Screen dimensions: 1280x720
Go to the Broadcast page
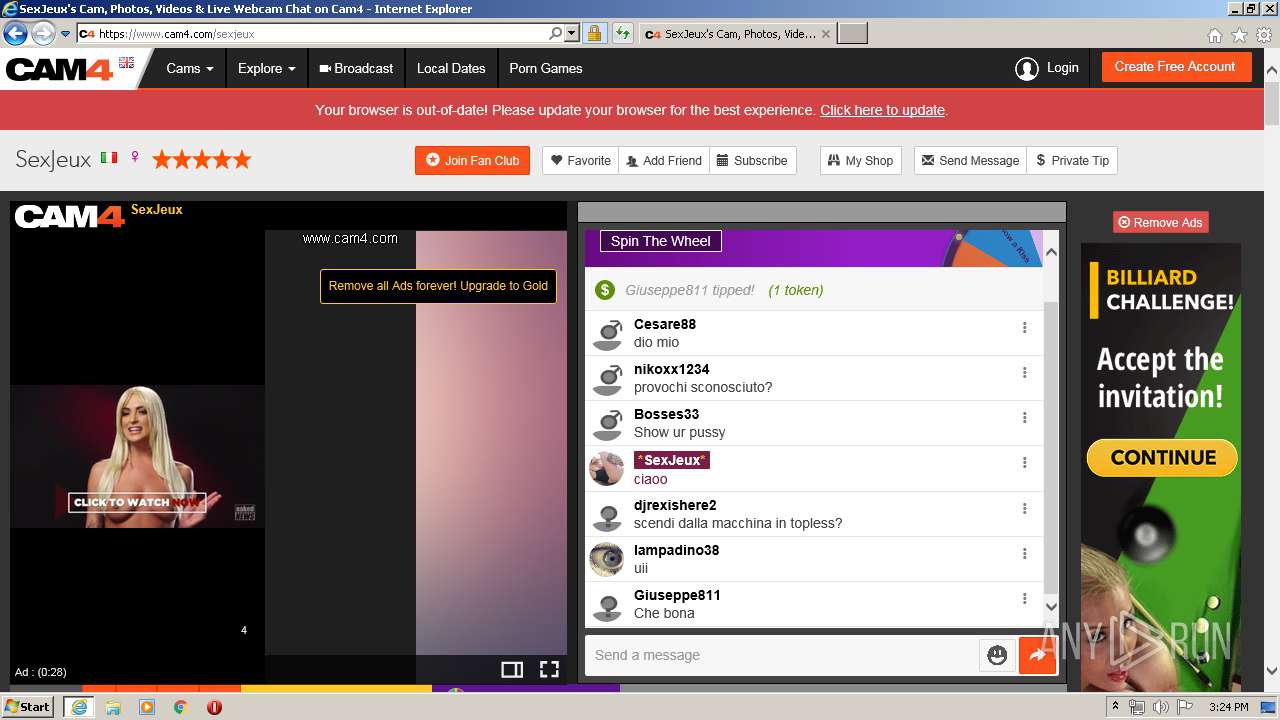click(x=356, y=68)
